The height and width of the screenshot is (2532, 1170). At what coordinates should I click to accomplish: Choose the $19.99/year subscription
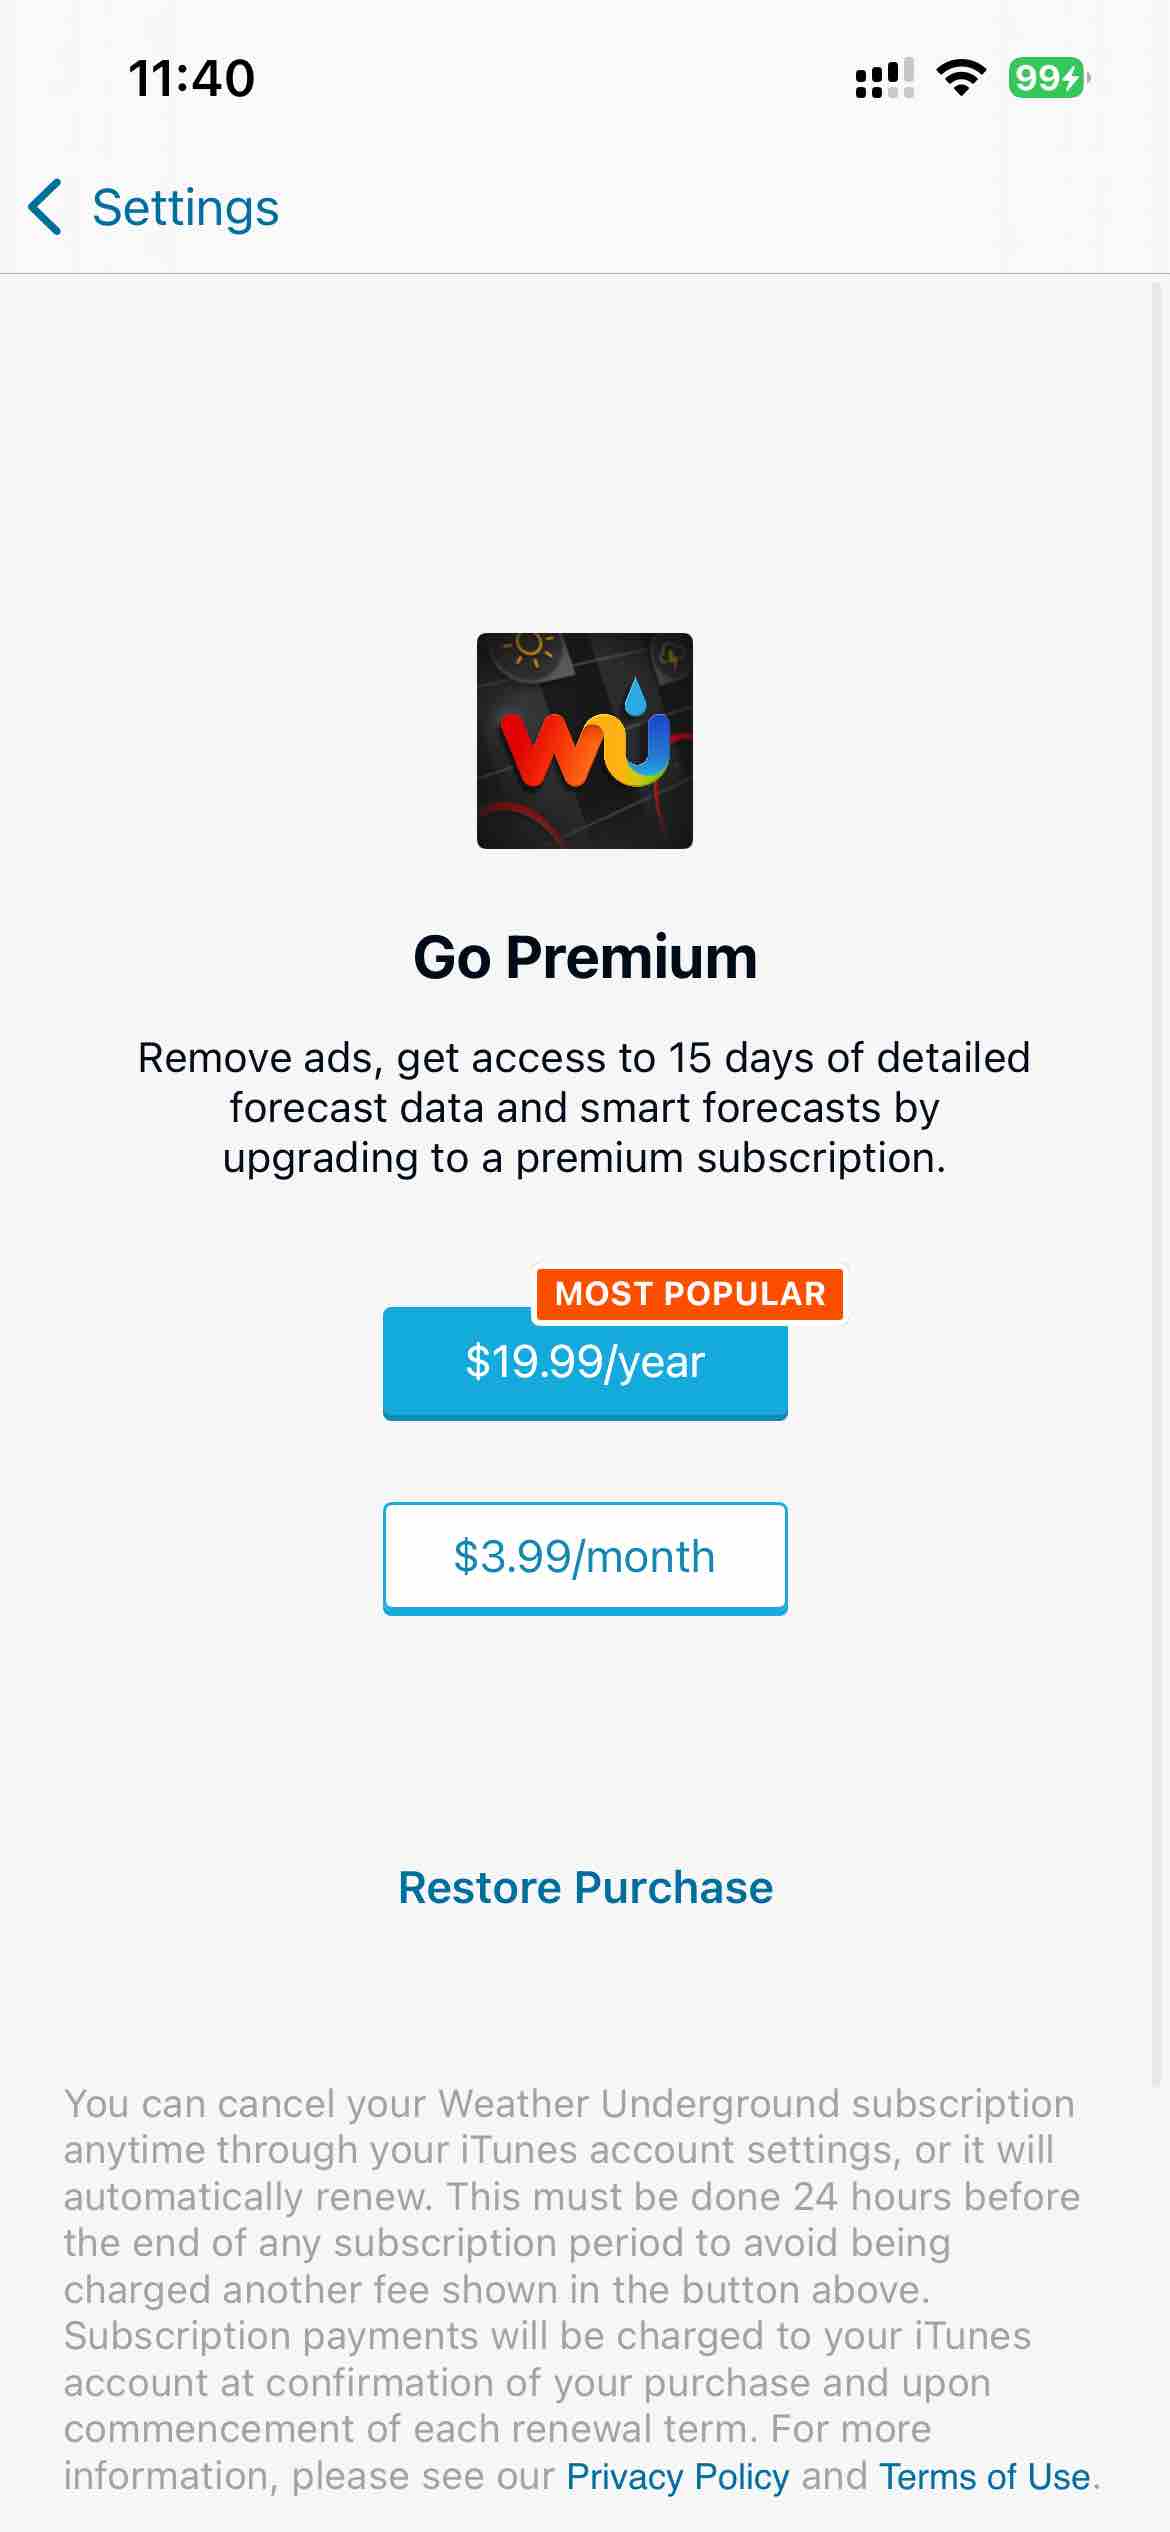click(x=585, y=1364)
